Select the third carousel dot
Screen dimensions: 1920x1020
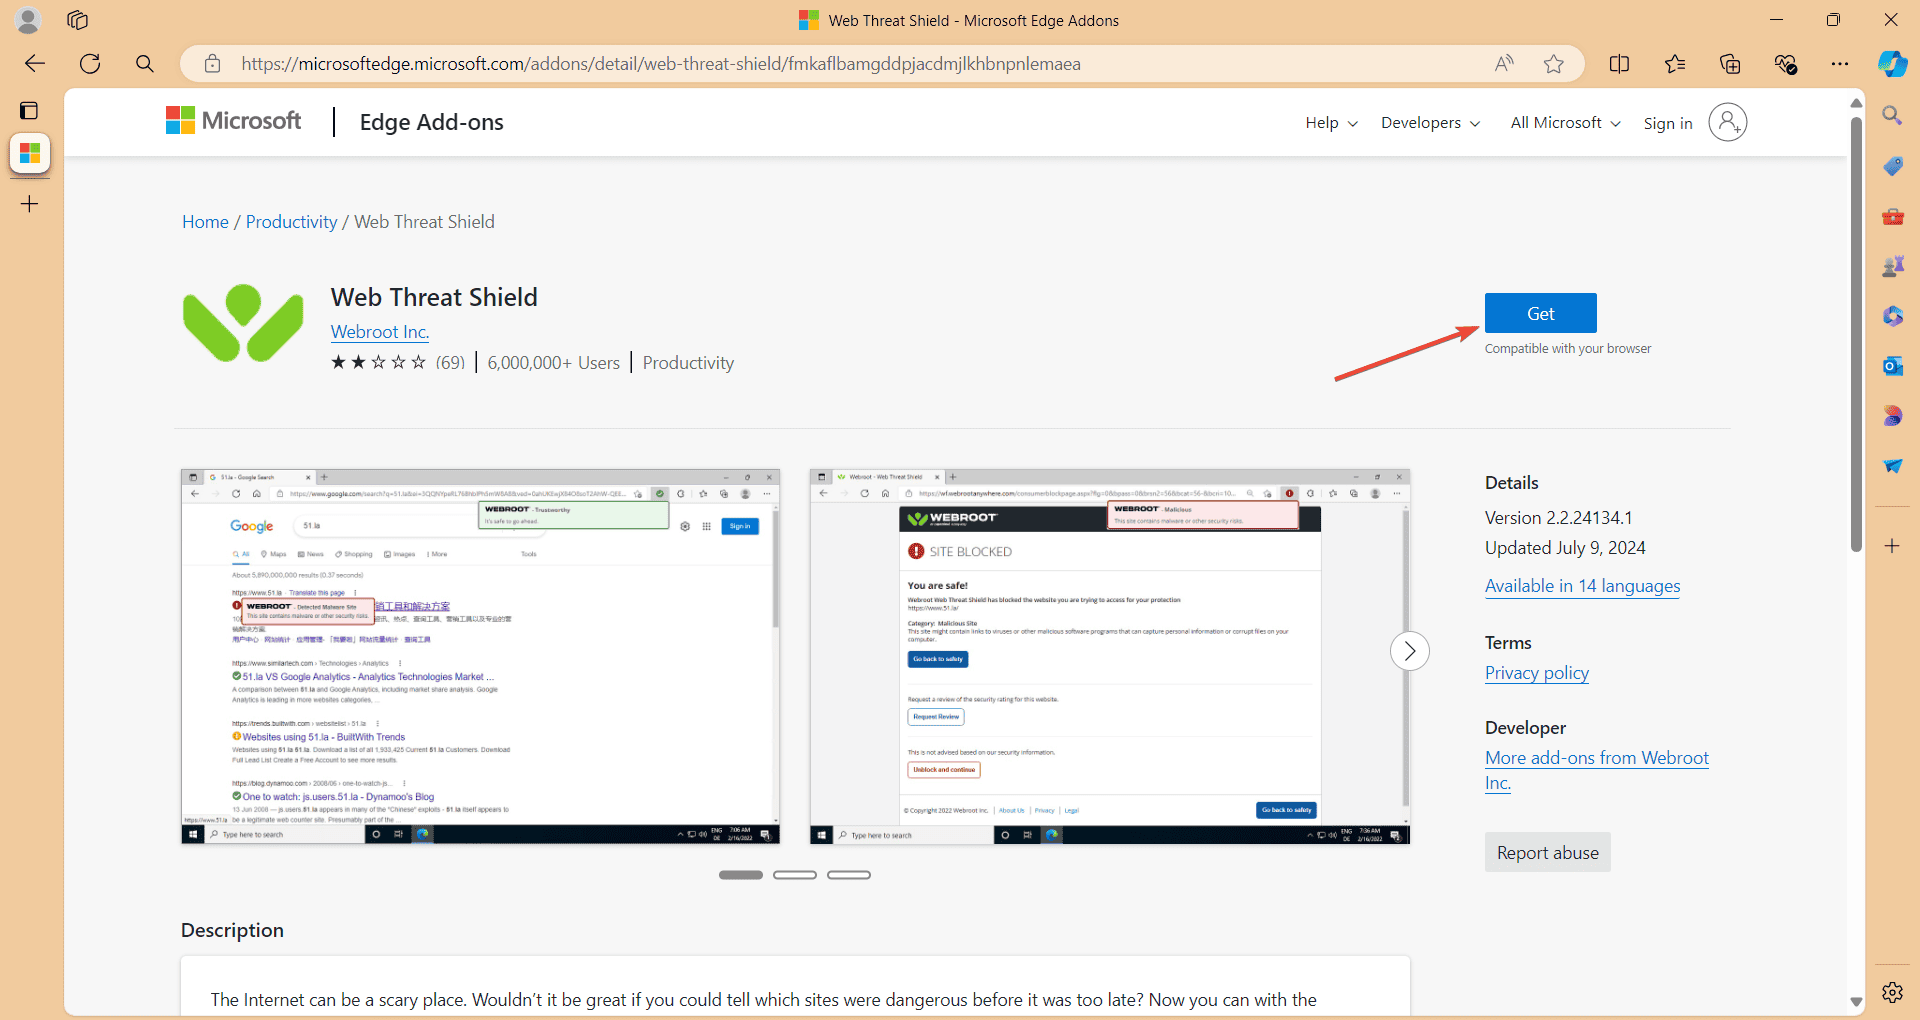coord(849,874)
